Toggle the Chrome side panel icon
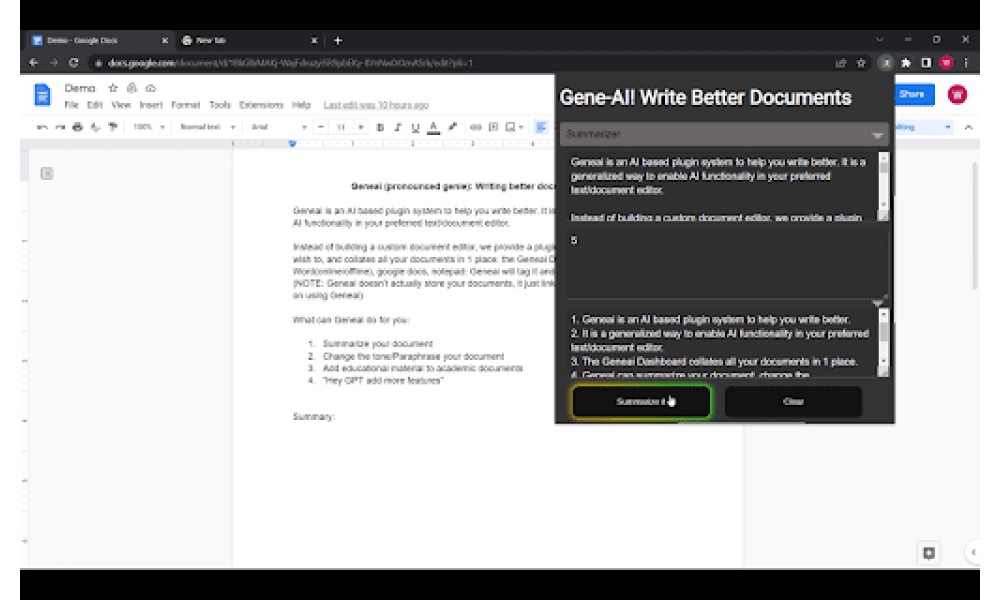The height and width of the screenshot is (600, 1000). click(926, 62)
